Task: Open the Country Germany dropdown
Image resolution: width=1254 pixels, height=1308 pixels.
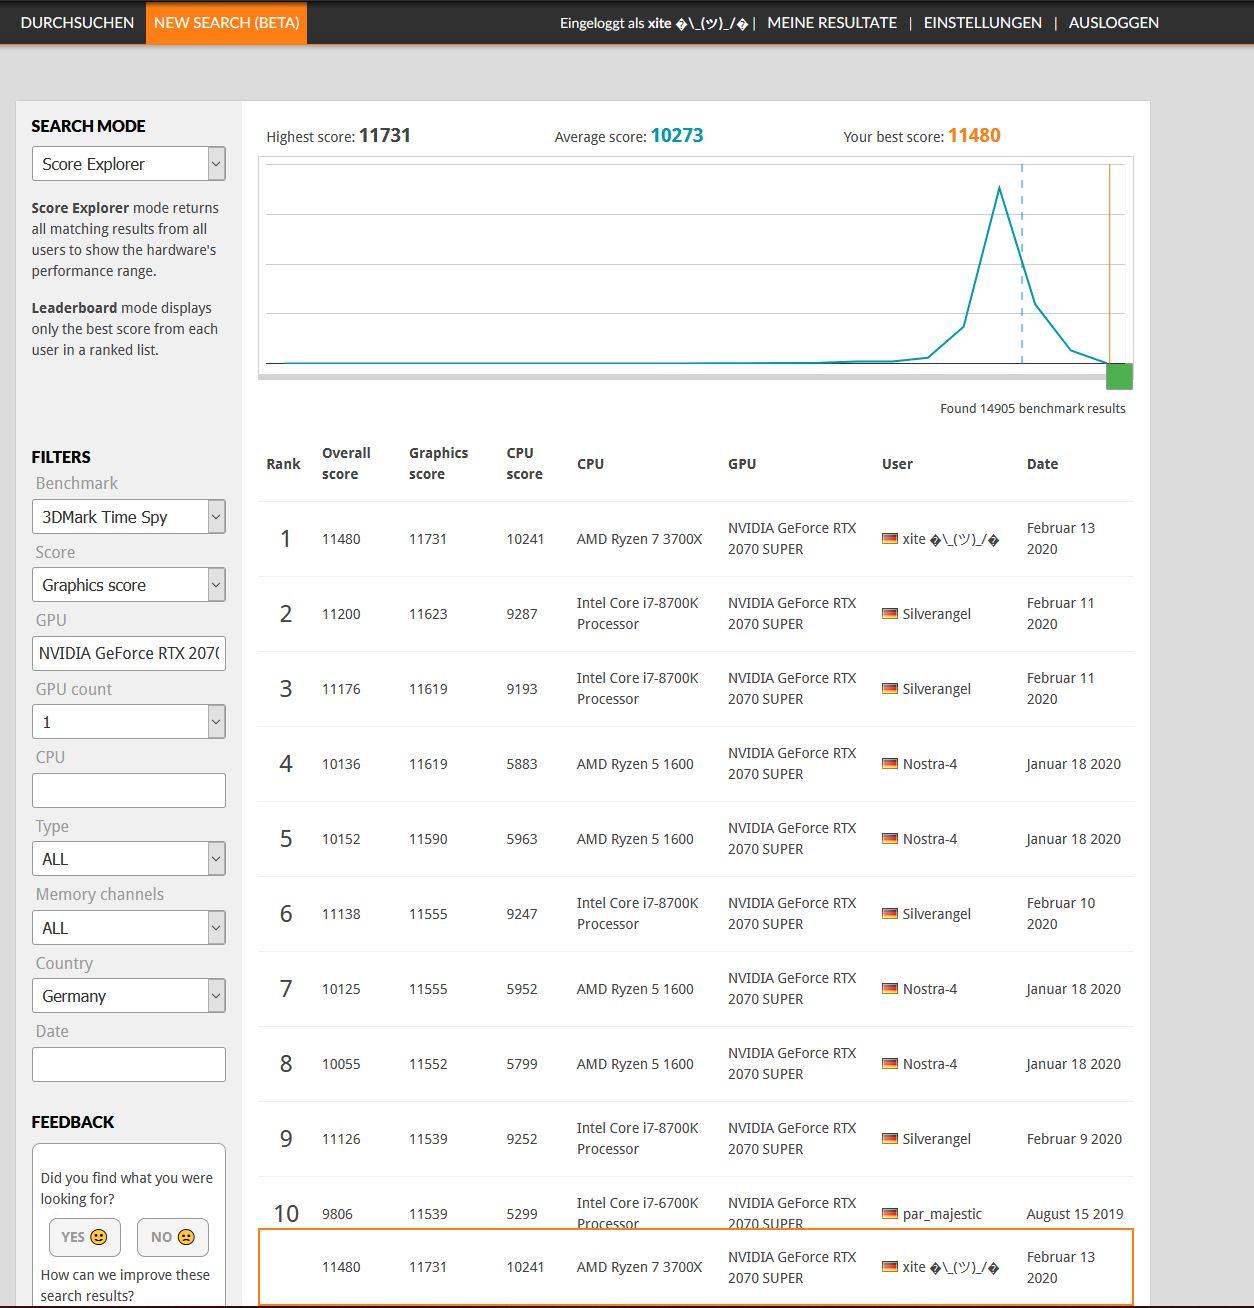Action: tap(129, 996)
